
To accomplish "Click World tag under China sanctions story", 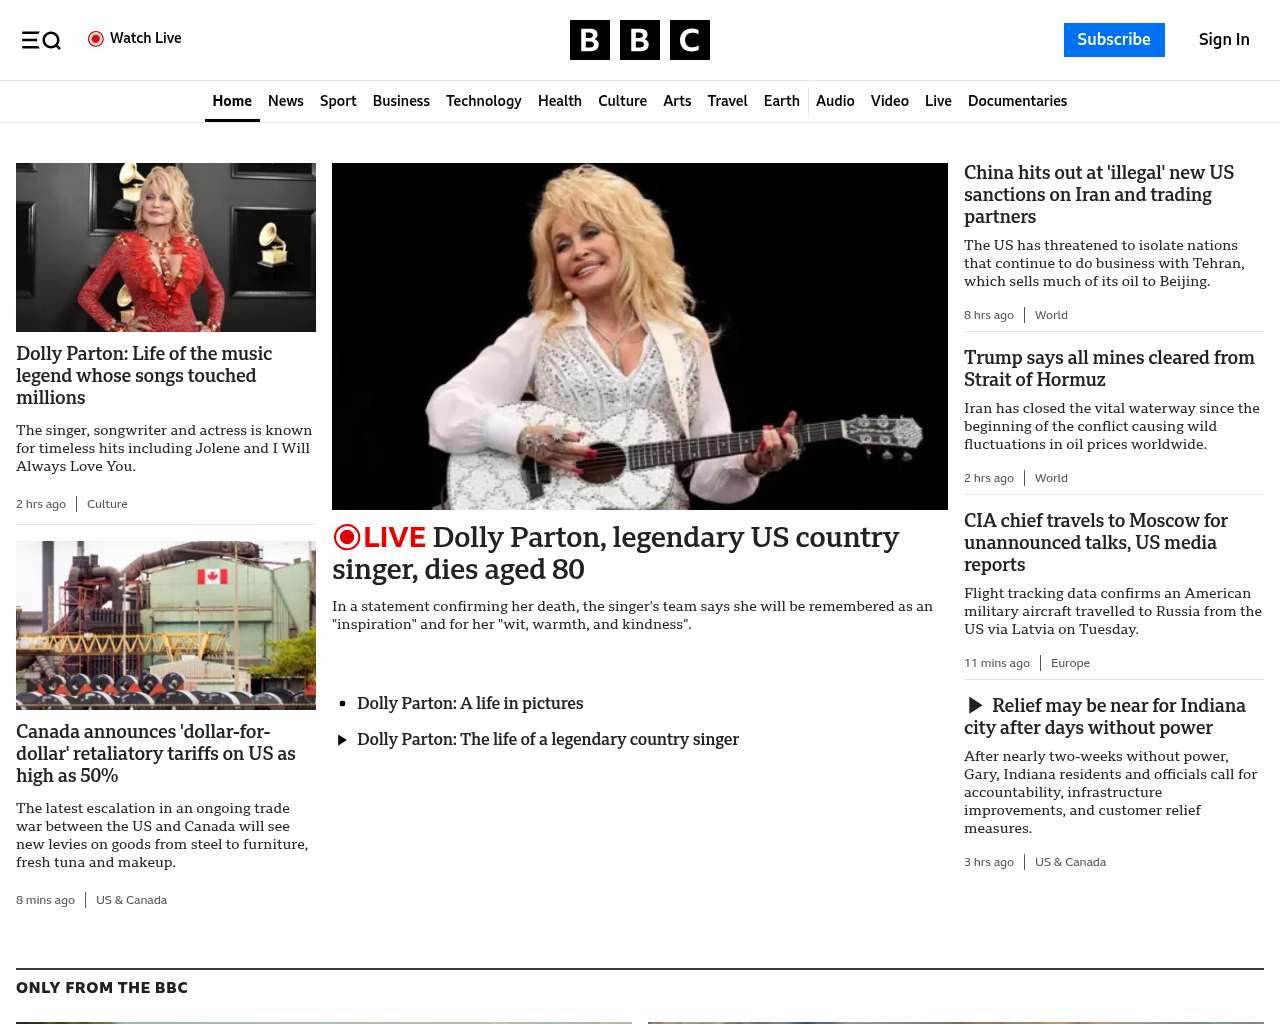I will pos(1051,315).
